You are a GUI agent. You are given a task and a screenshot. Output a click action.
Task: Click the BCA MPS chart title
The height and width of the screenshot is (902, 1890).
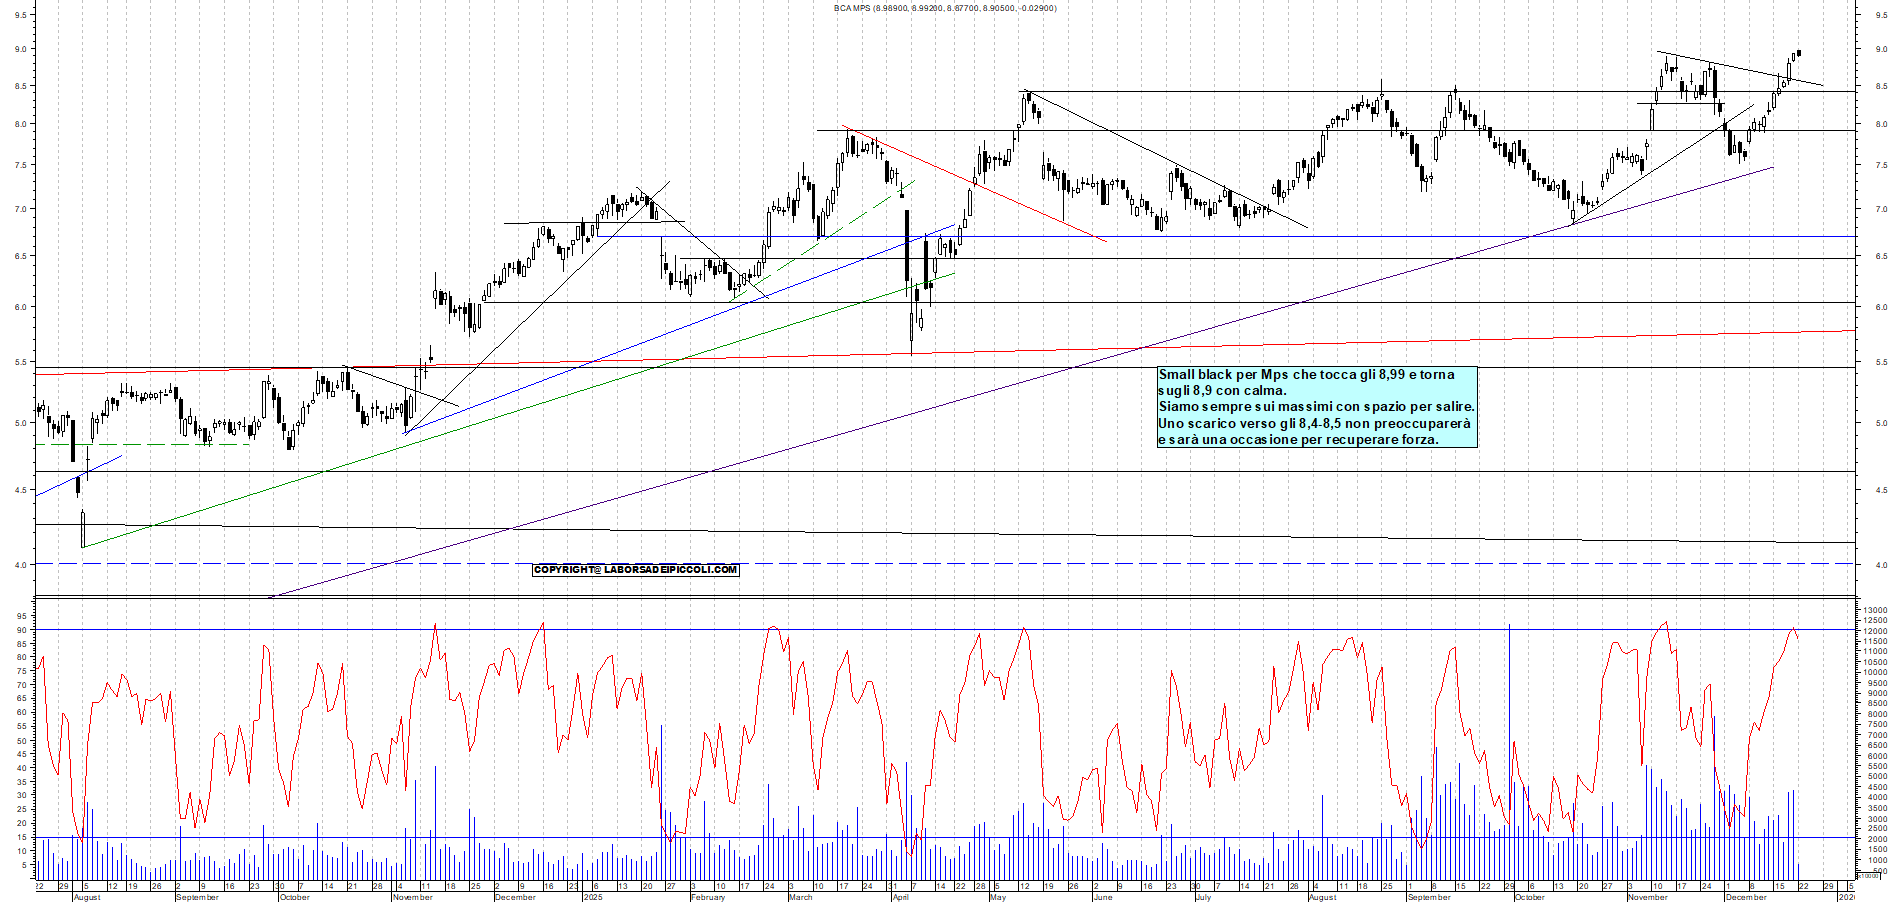point(944,8)
